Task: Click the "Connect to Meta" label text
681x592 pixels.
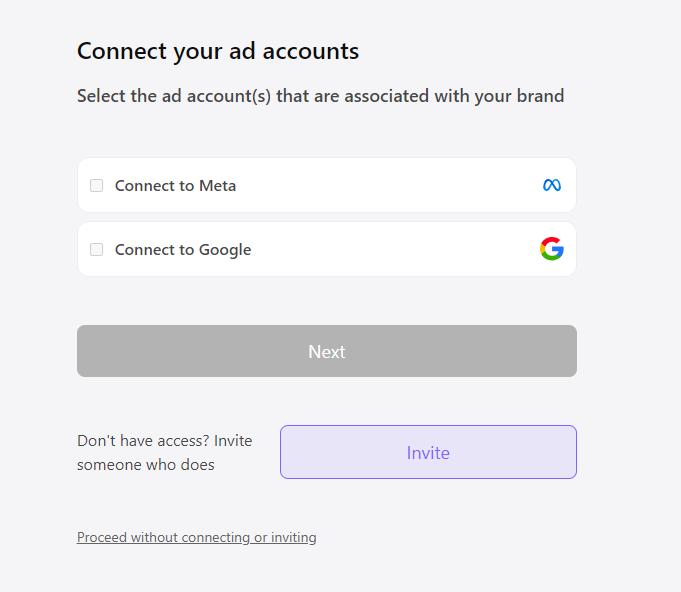Action: click(175, 185)
